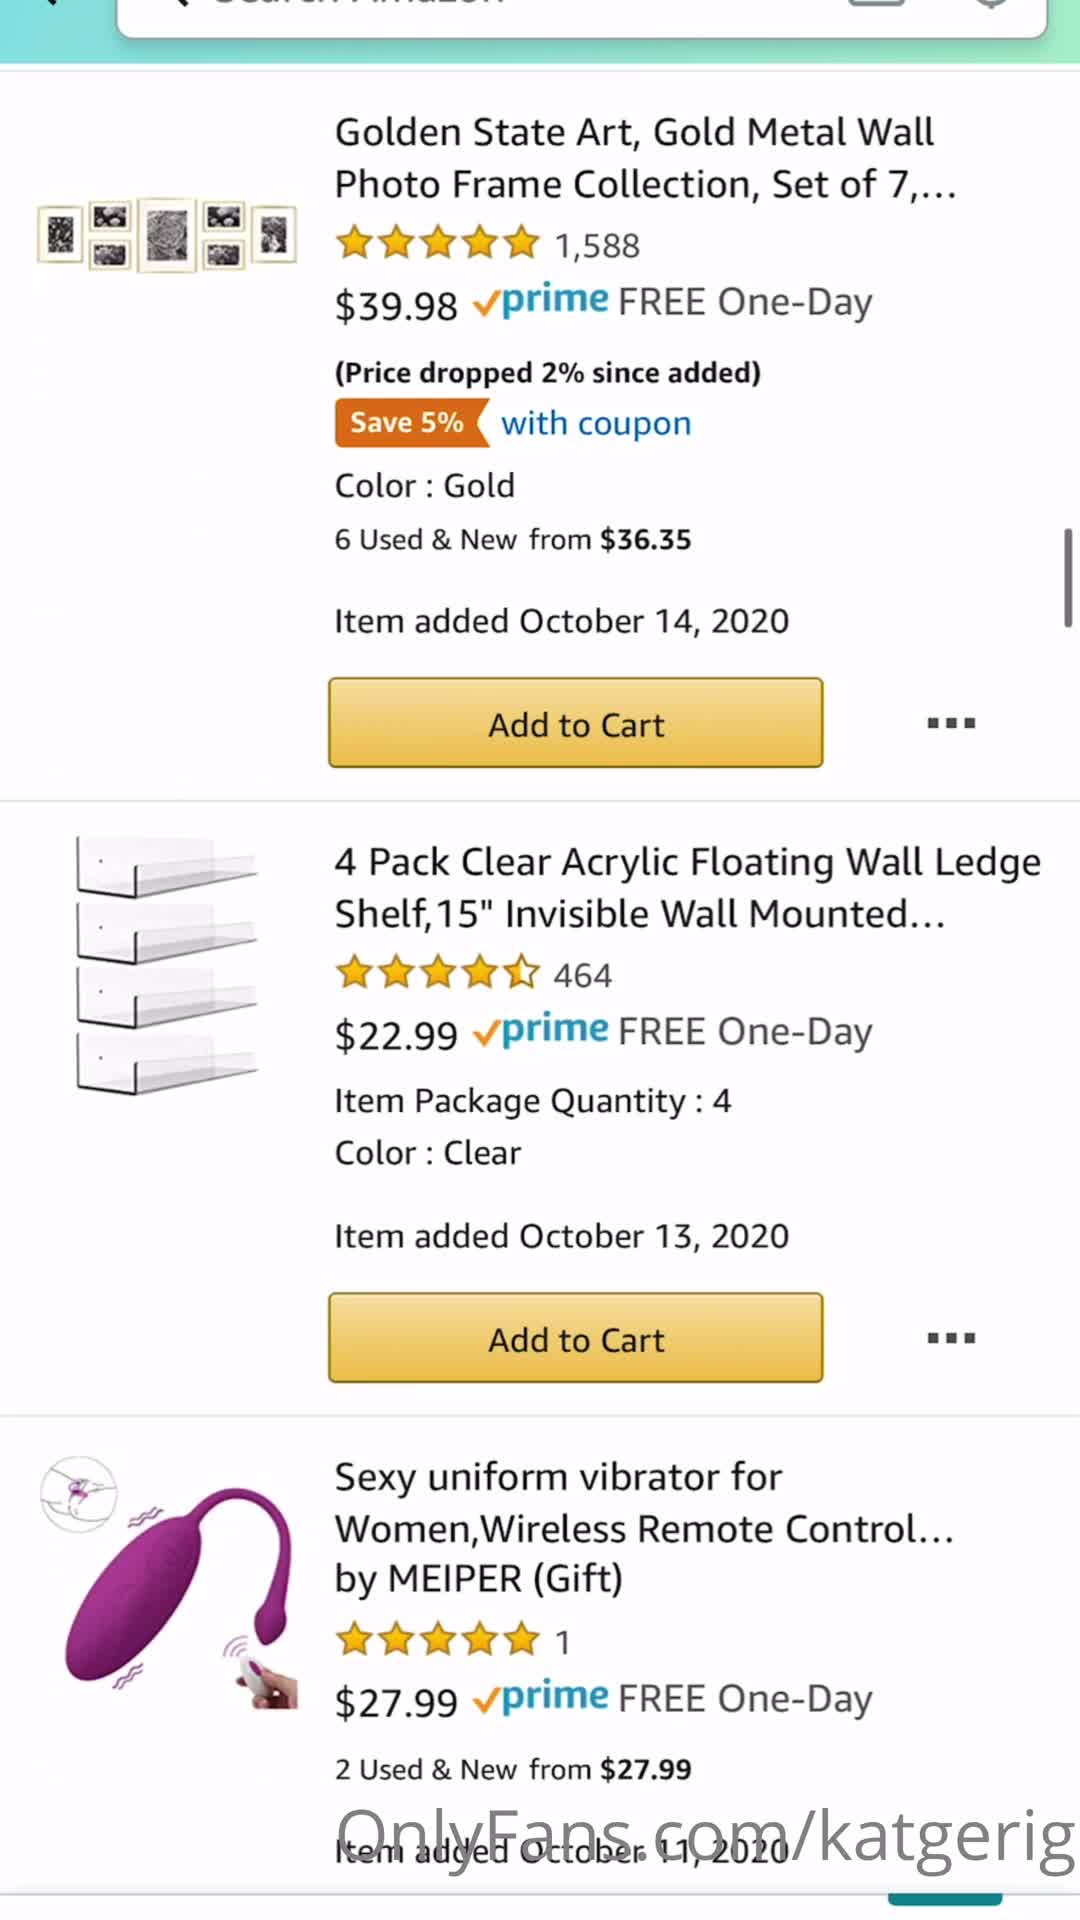Add Golden State Art photo frames to cart
1080x1920 pixels.
pos(576,723)
